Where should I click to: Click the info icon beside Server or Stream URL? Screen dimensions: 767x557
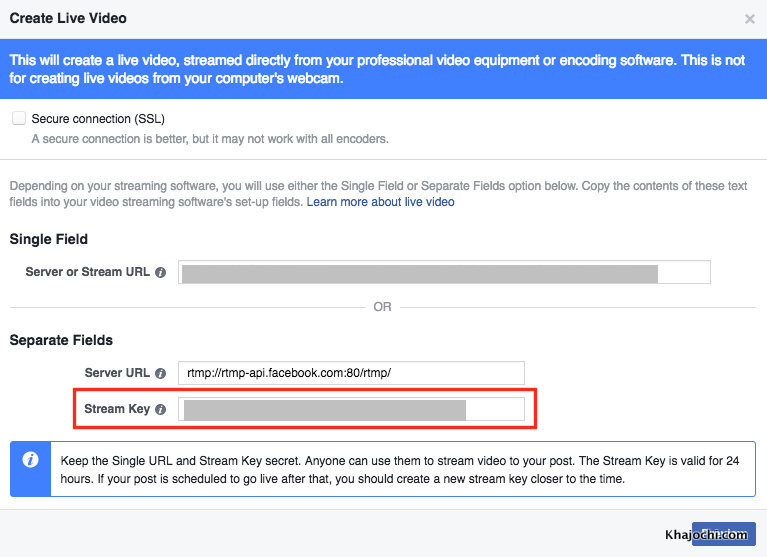[x=160, y=273]
